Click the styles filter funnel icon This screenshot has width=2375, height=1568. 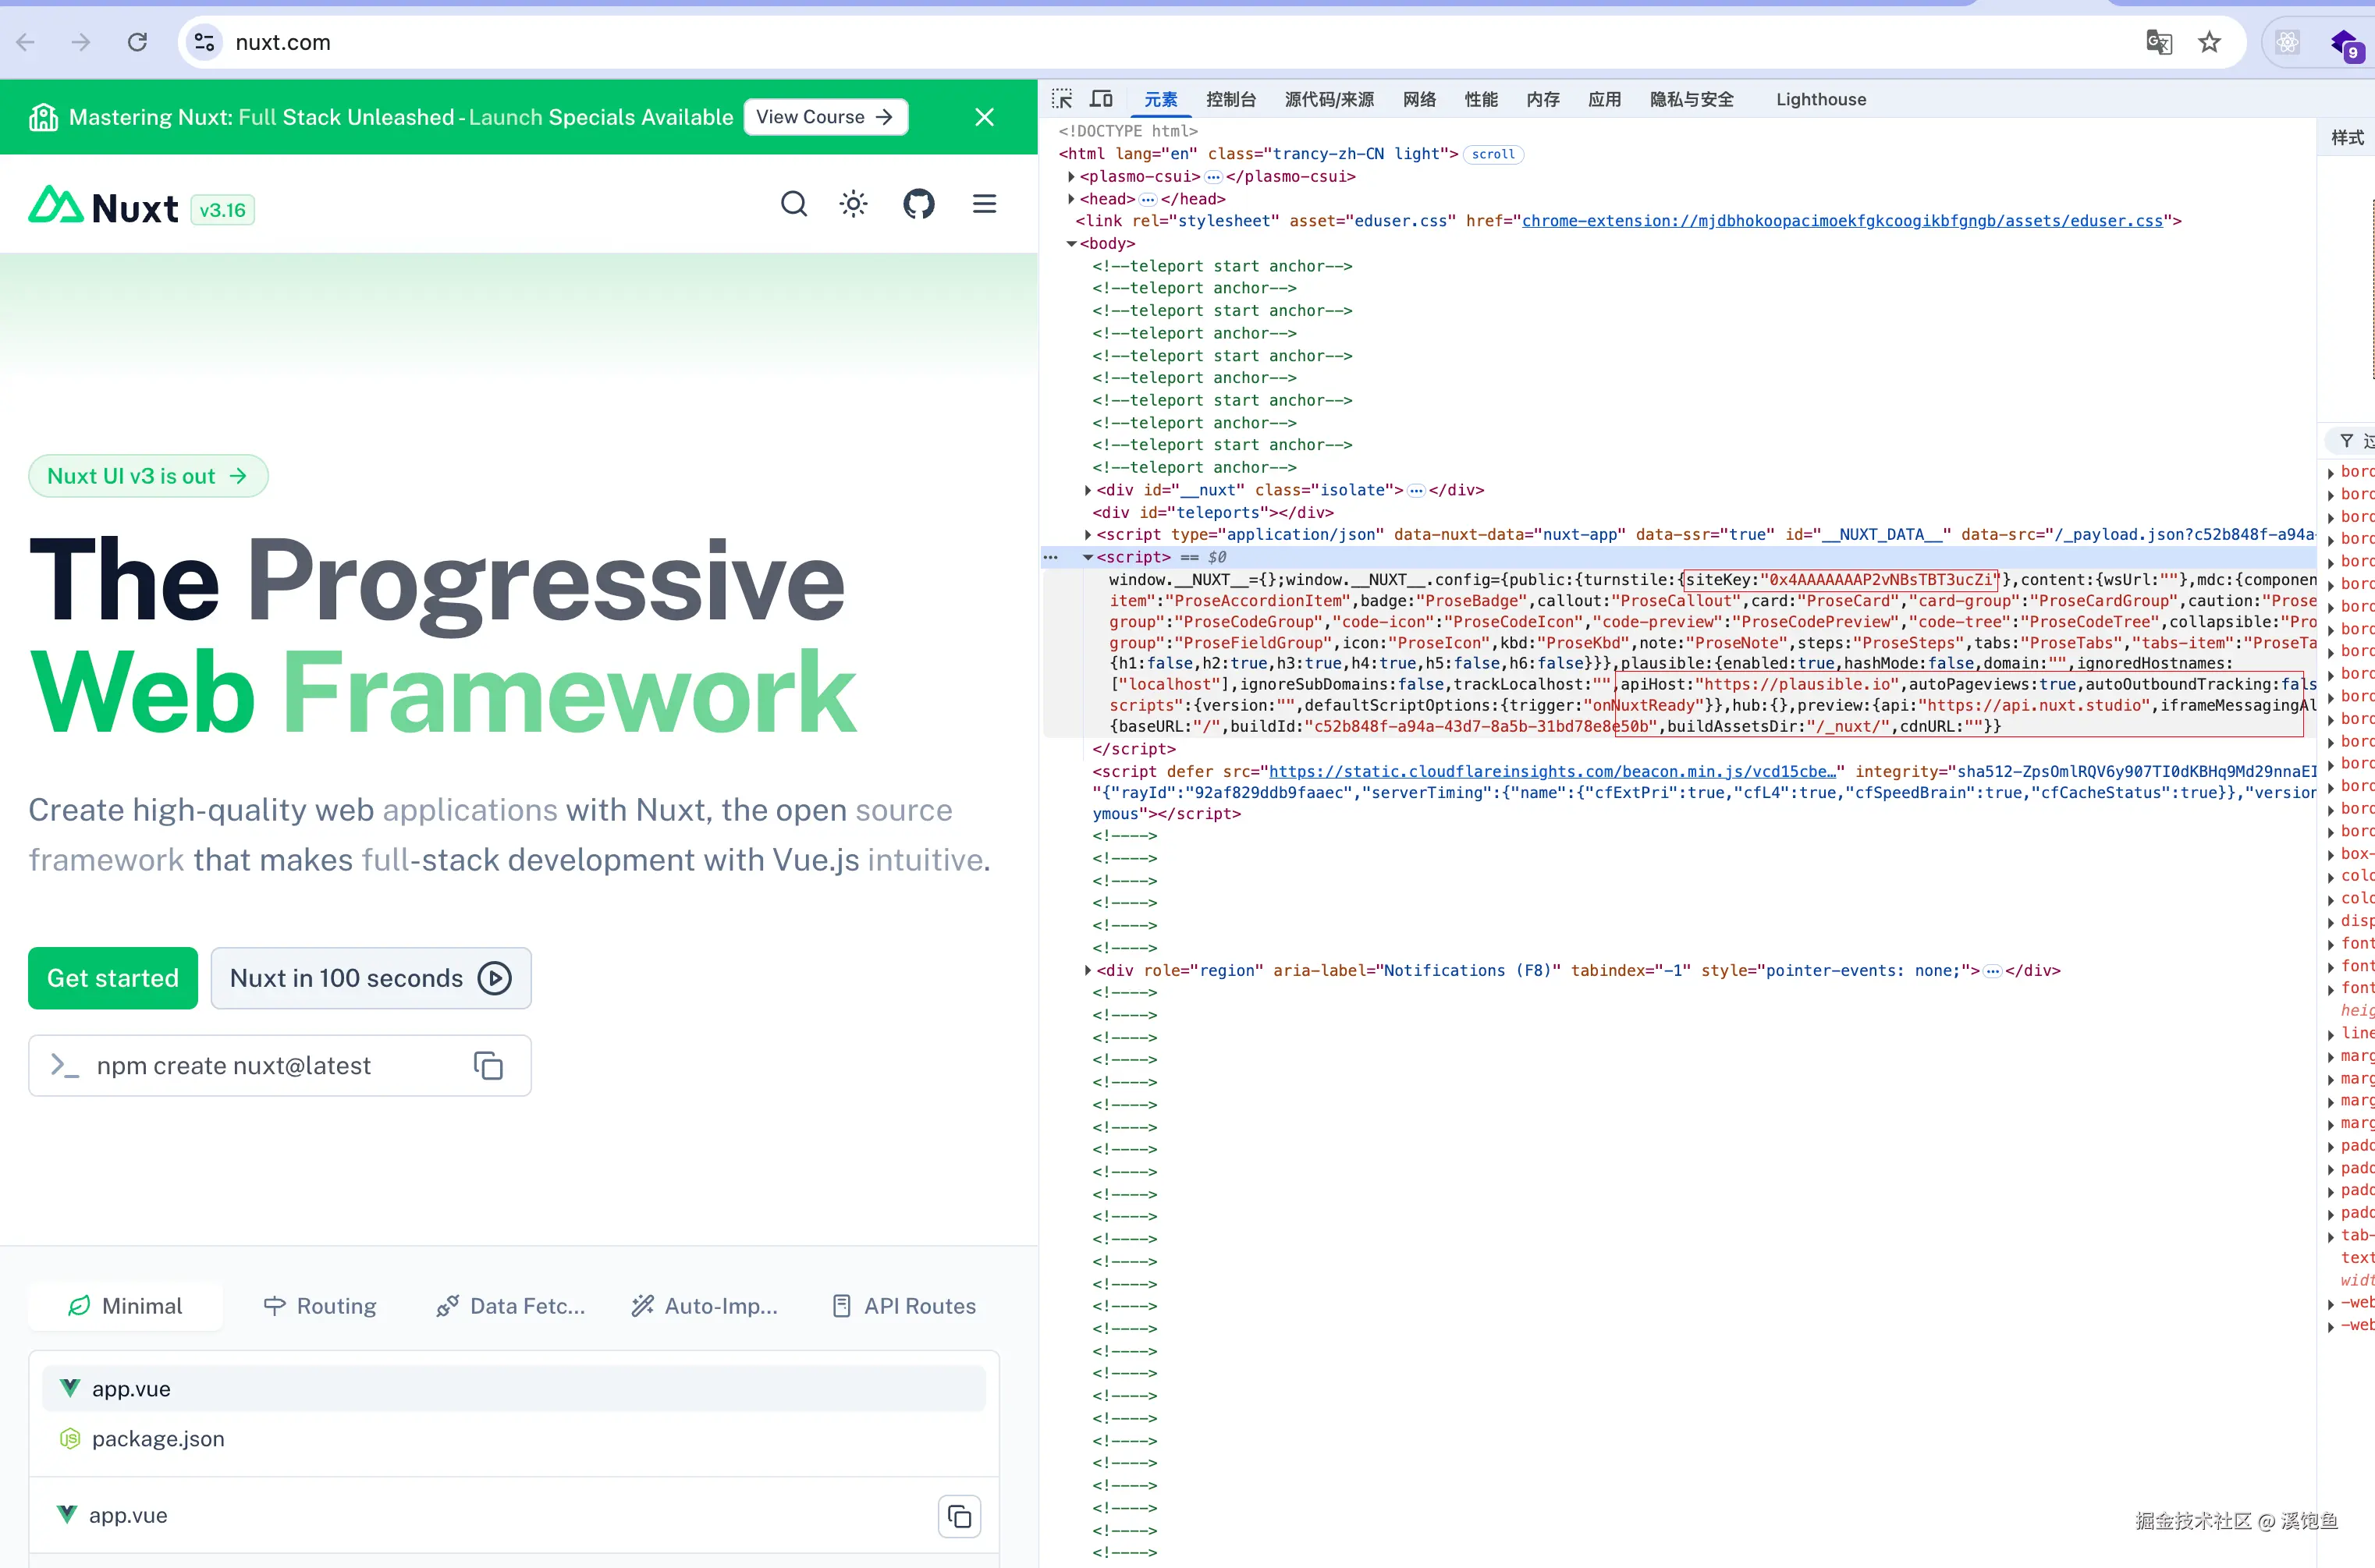point(2346,441)
